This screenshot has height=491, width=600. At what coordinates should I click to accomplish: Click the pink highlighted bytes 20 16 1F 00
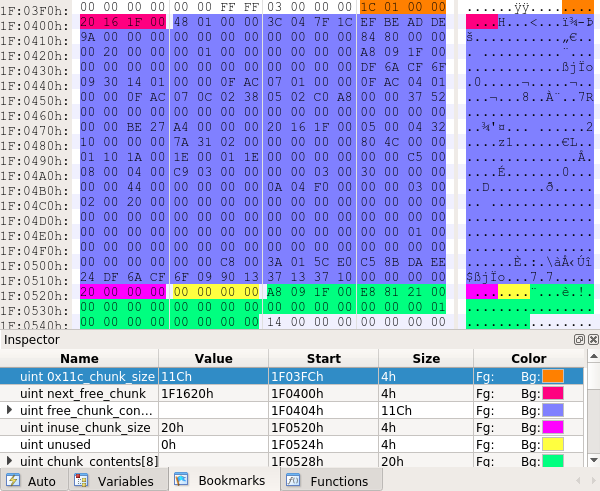coord(123,22)
